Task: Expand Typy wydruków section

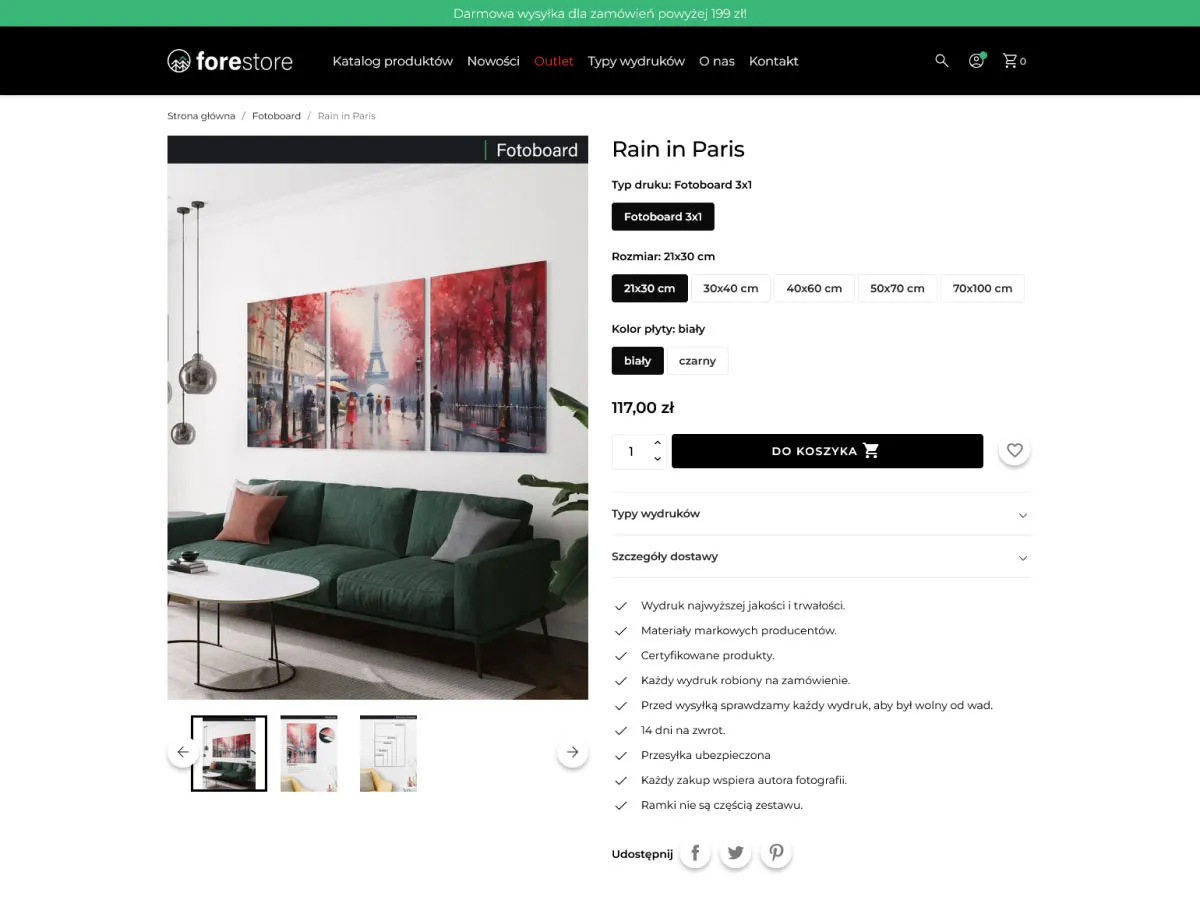Action: tap(821, 514)
